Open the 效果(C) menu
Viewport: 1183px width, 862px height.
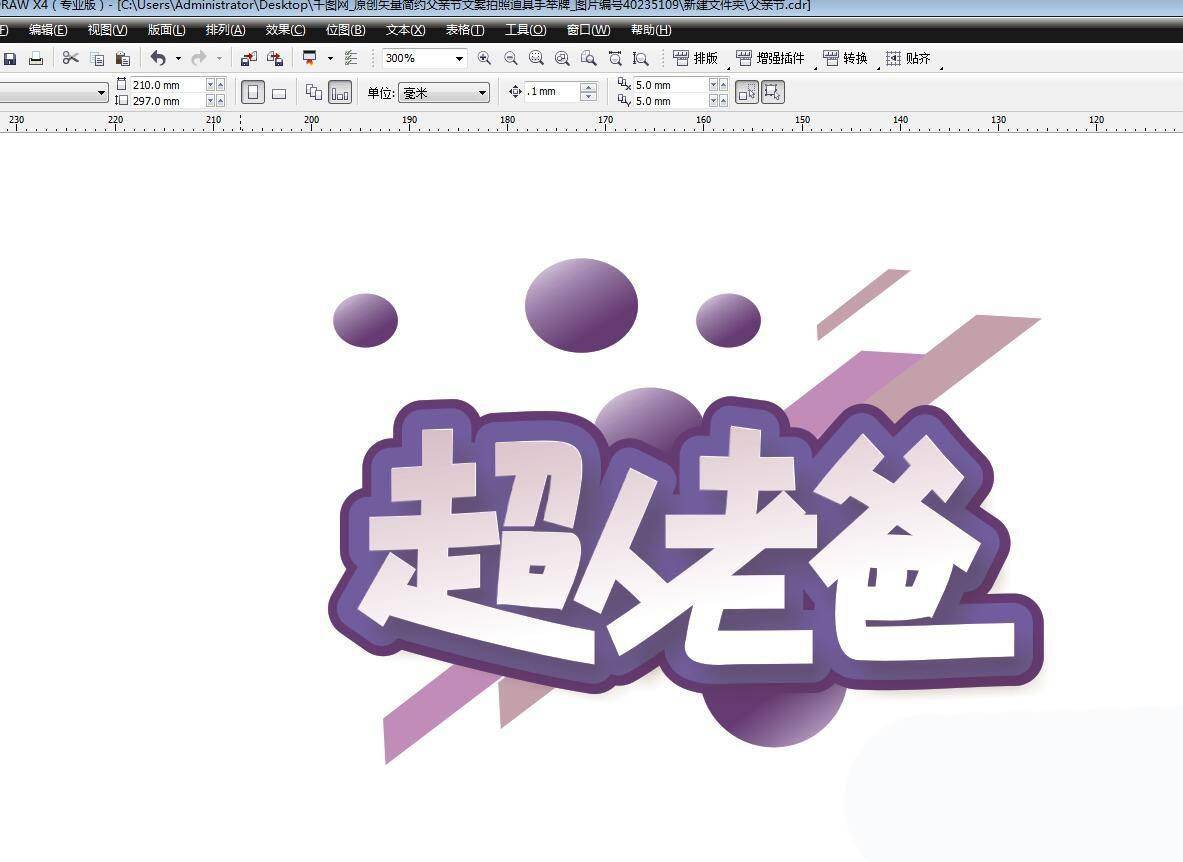pyautogui.click(x=285, y=30)
